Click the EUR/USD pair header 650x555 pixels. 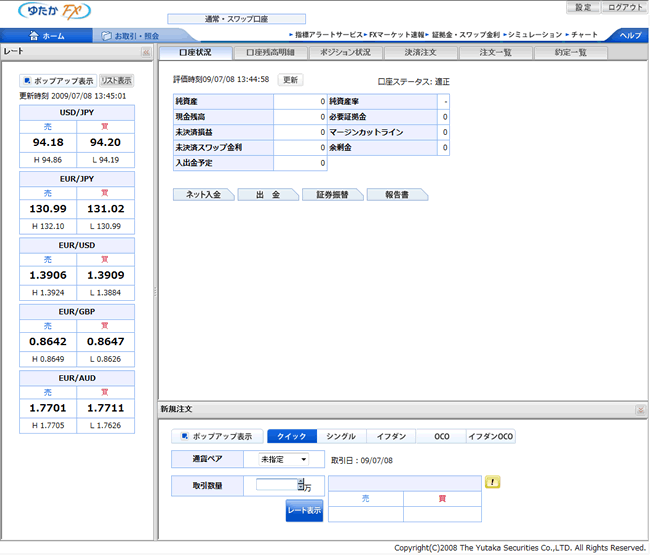[x=77, y=245]
